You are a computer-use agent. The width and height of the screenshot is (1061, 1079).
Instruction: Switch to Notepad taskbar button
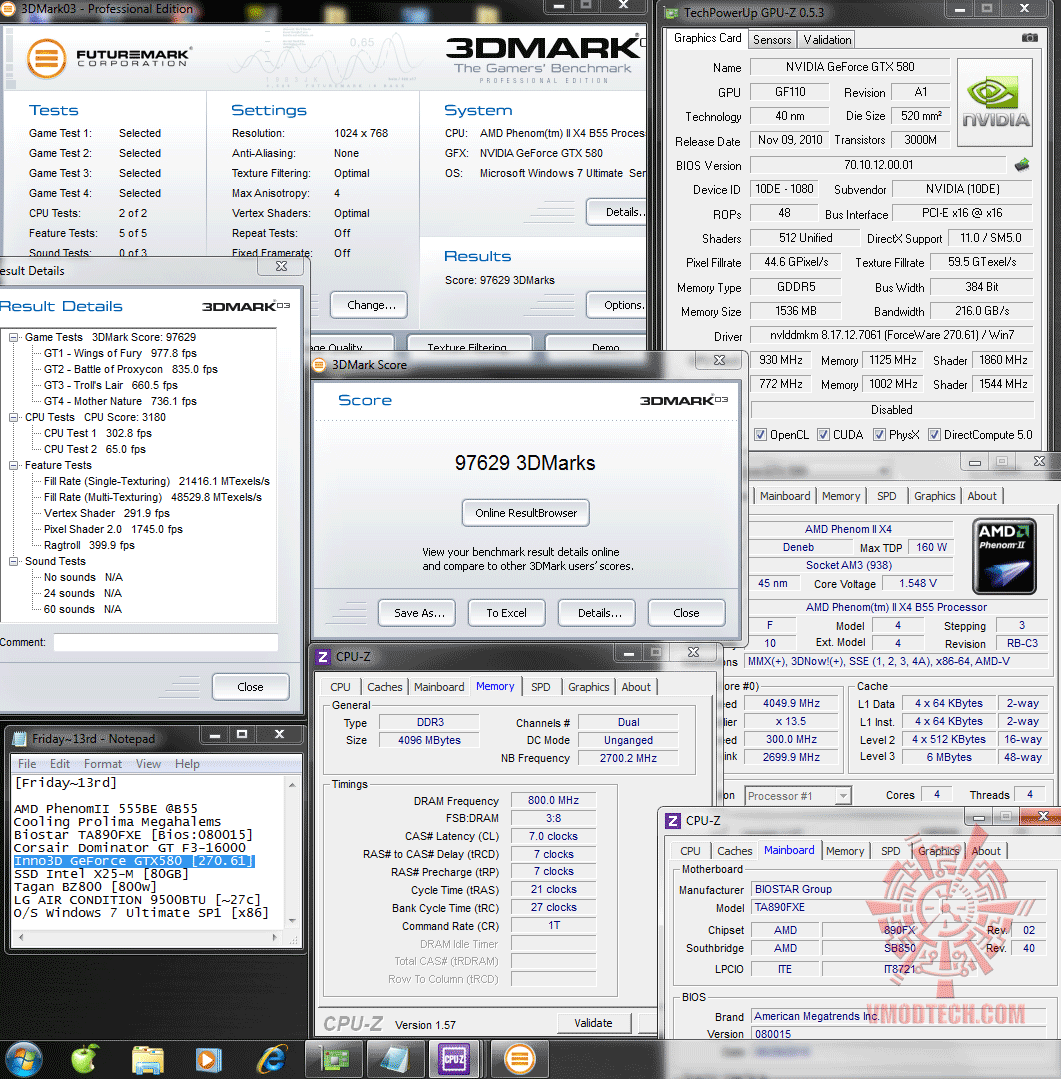(395, 1060)
